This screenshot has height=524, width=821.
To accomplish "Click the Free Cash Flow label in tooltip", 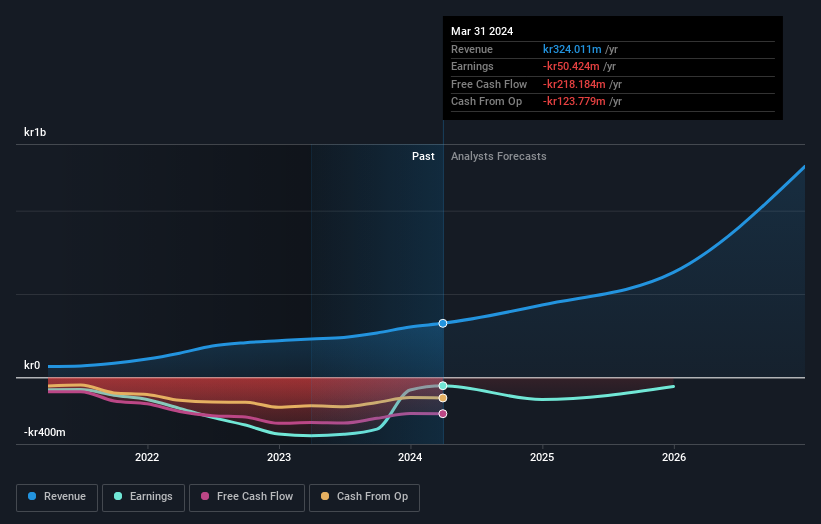I will (x=489, y=84).
